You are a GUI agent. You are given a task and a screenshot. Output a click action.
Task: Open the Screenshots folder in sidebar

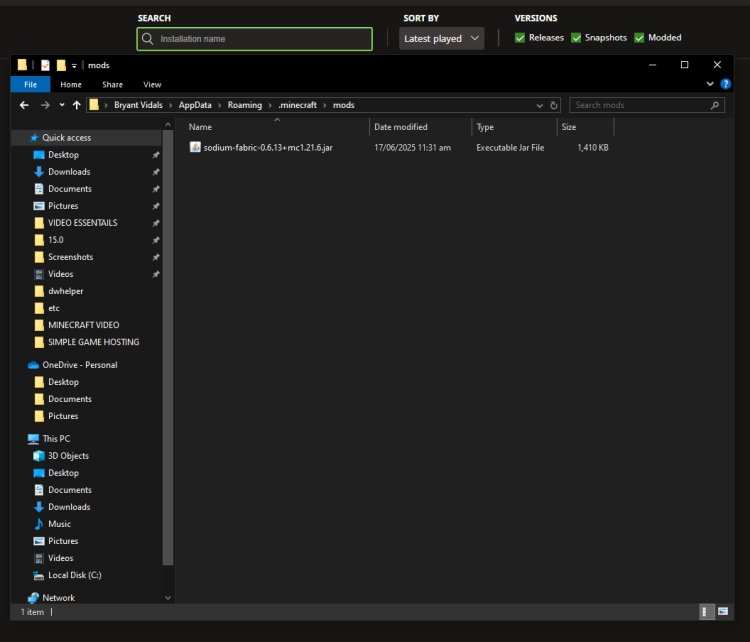click(x=70, y=257)
